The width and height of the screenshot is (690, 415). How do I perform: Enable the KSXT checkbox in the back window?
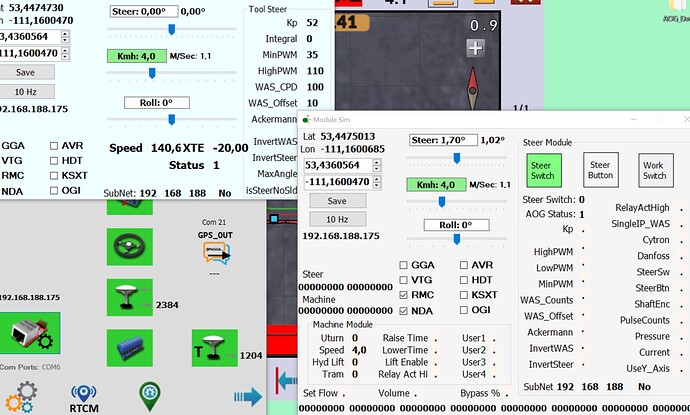(x=54, y=176)
